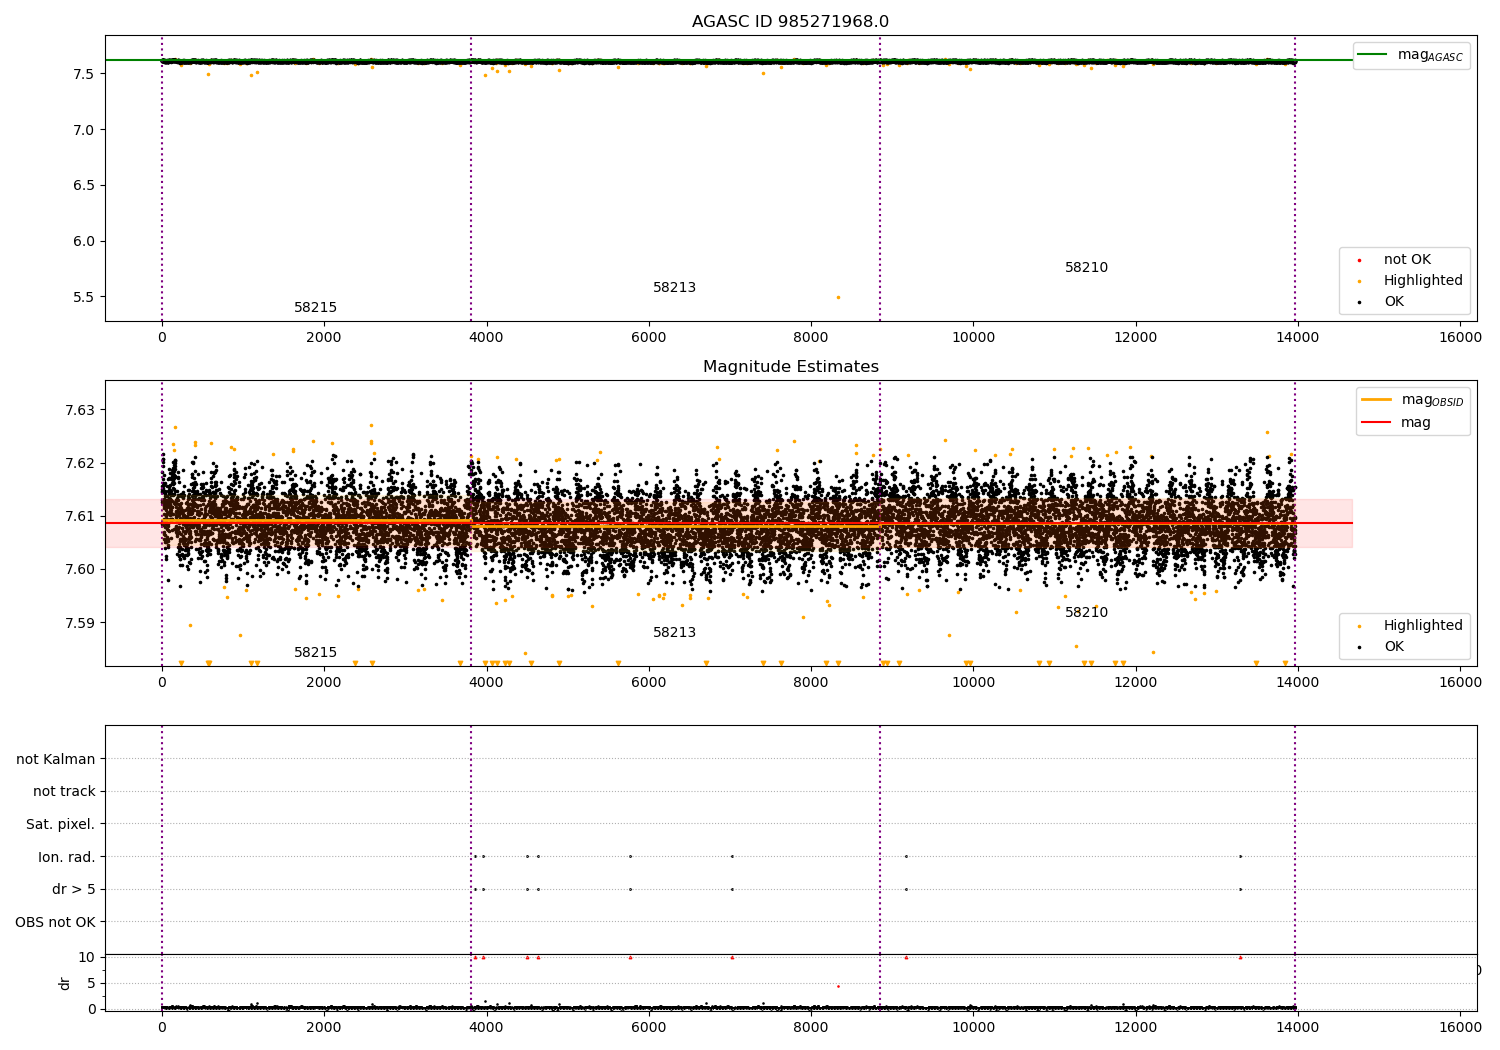Click the 8000 x-tick under Magnitude Estimates plot

811,682
